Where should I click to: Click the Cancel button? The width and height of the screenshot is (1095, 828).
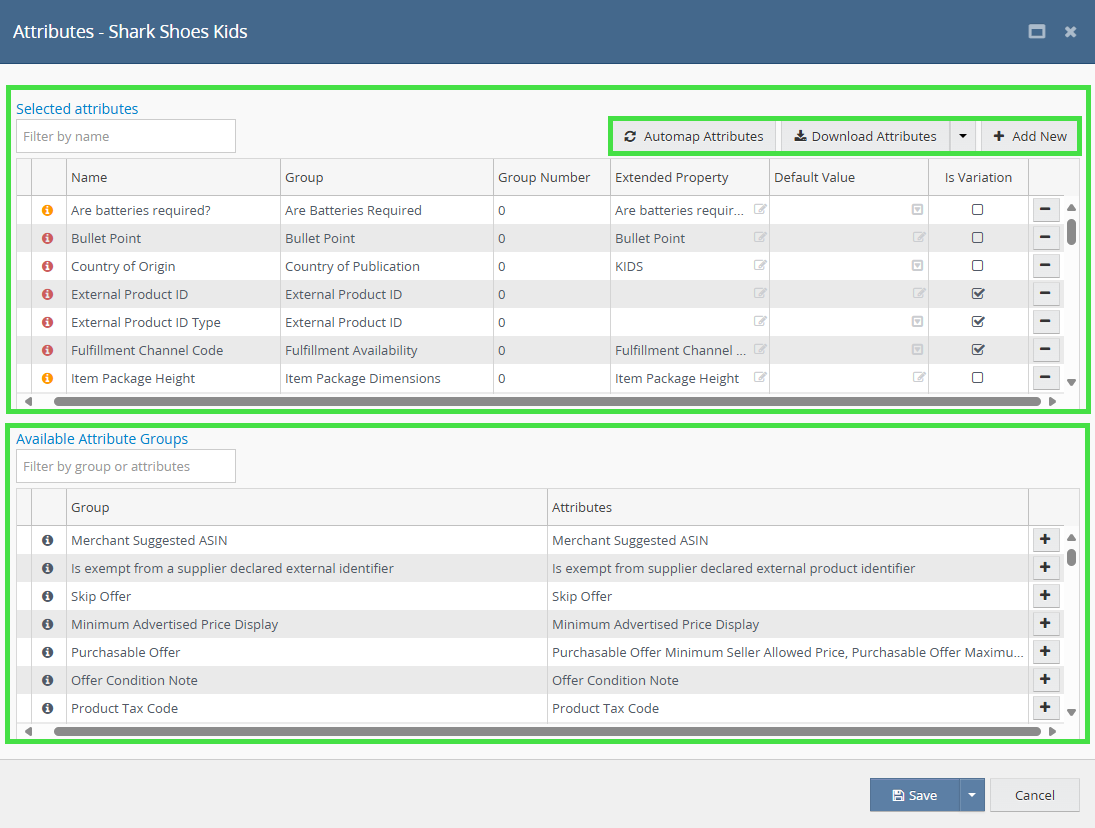pyautogui.click(x=1034, y=796)
